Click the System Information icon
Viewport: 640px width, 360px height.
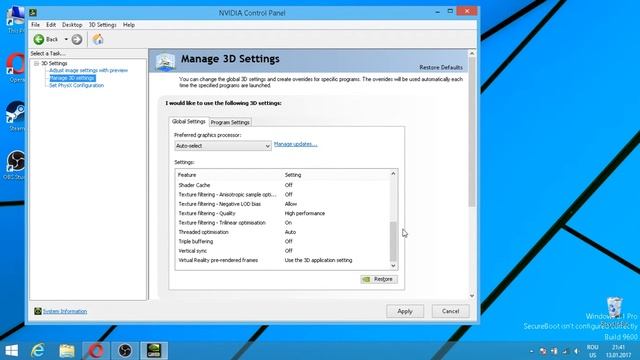point(38,311)
